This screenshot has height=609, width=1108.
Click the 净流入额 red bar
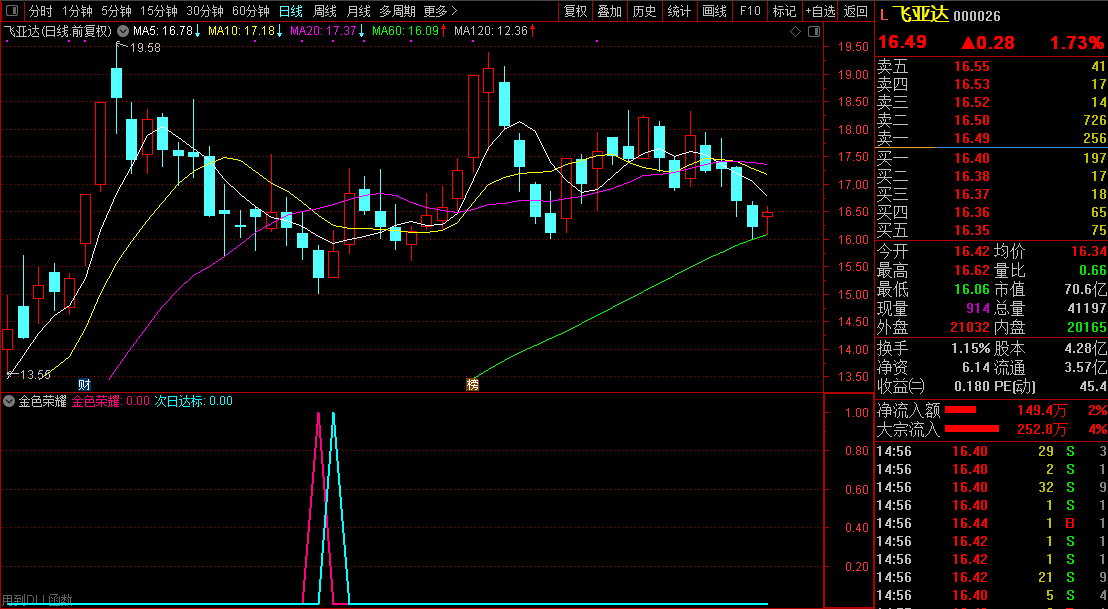pyautogui.click(x=960, y=410)
